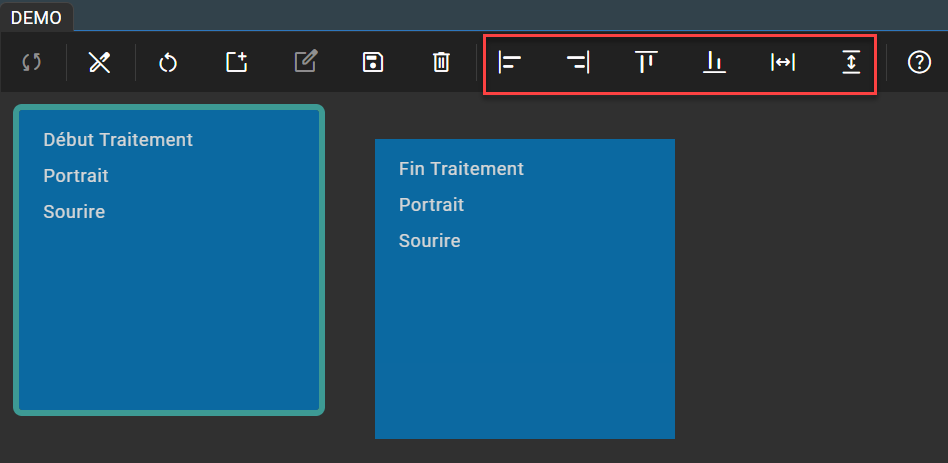The width and height of the screenshot is (948, 463).
Task: Delete with the trash can icon
Action: 441,62
